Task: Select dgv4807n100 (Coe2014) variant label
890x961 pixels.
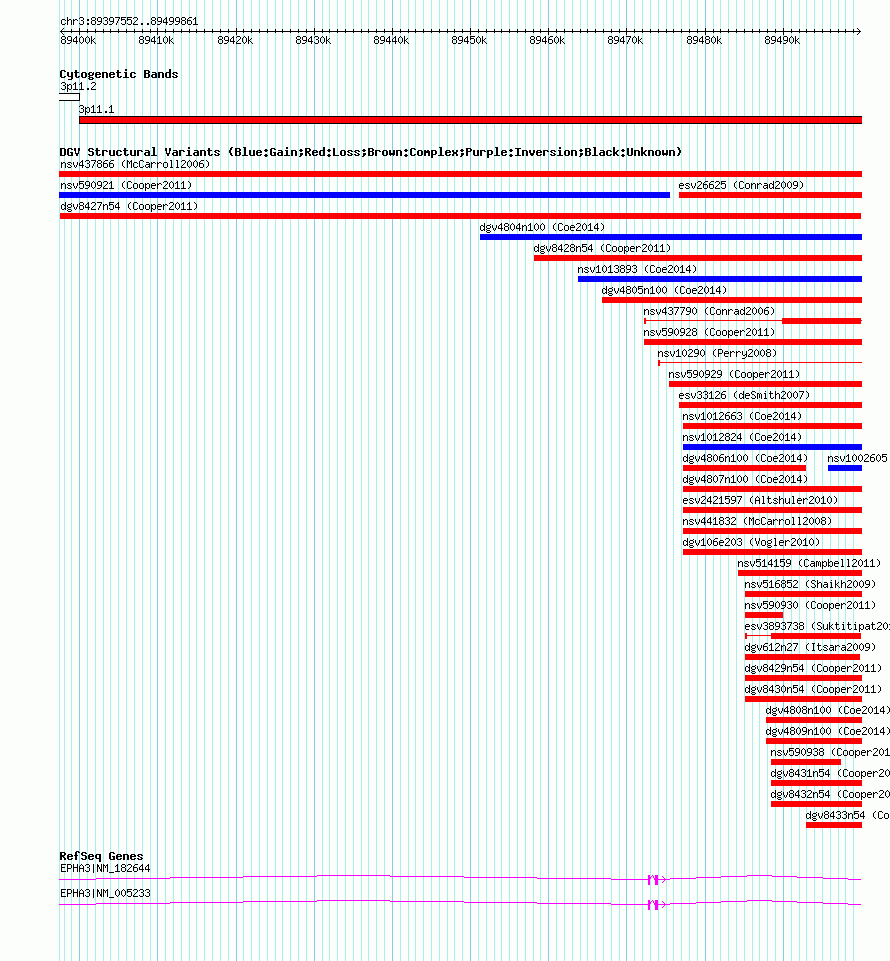Action: pos(745,479)
